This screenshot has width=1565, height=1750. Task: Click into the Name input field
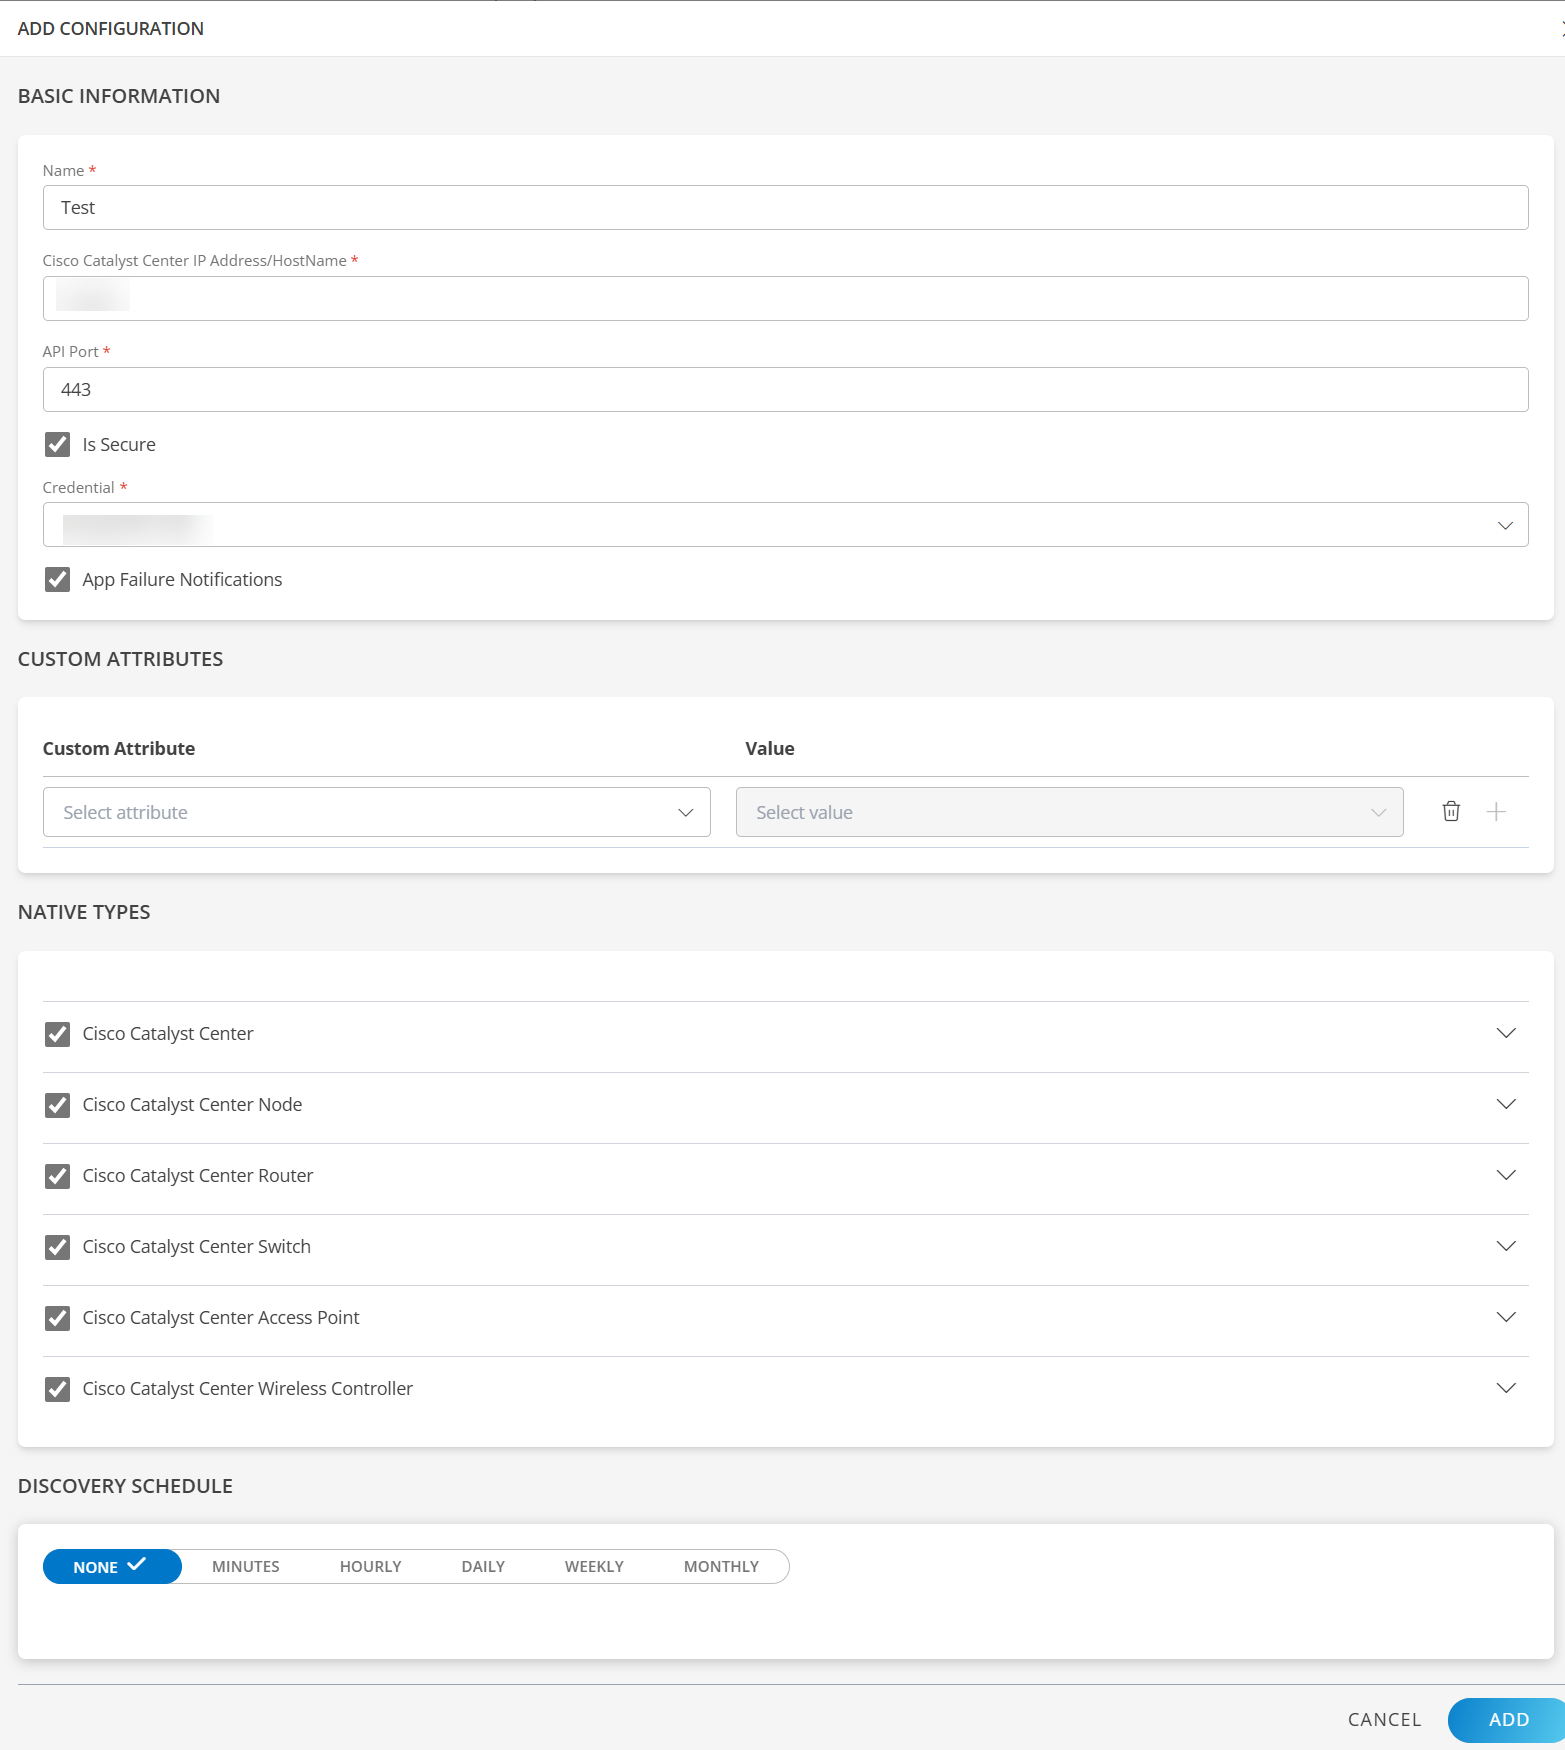pyautogui.click(x=785, y=208)
